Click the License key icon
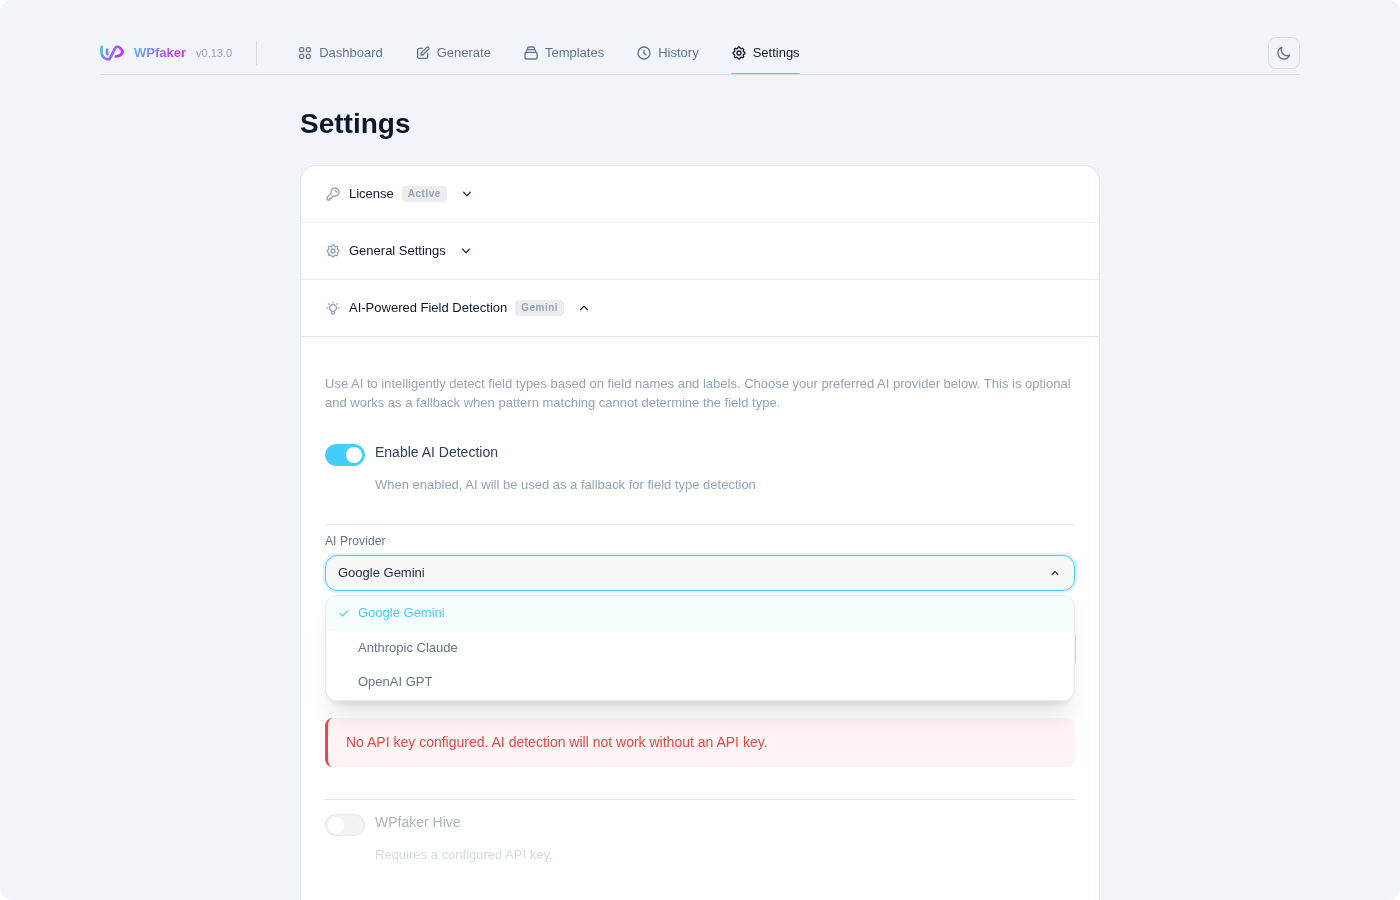This screenshot has width=1400, height=900. [333, 194]
